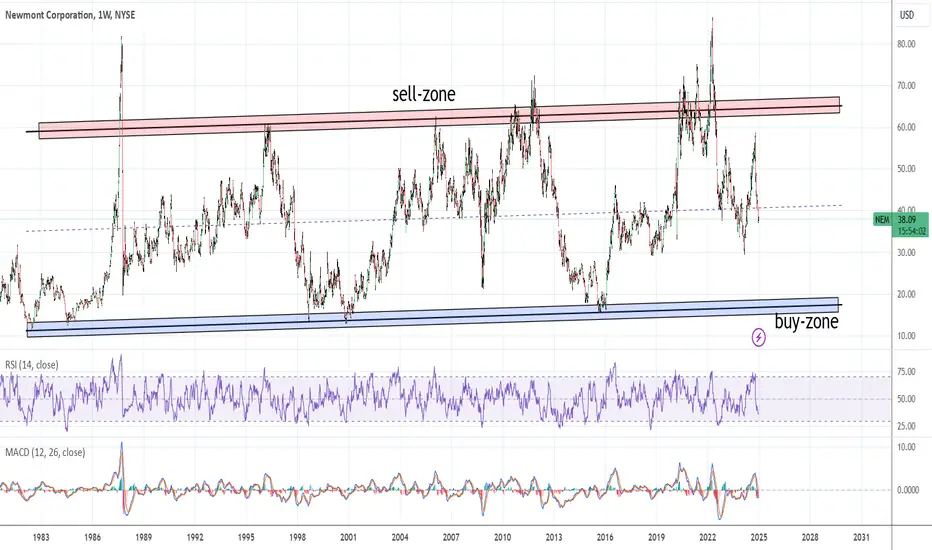Click the 15:54:02 countdown timer label

[x=912, y=231]
